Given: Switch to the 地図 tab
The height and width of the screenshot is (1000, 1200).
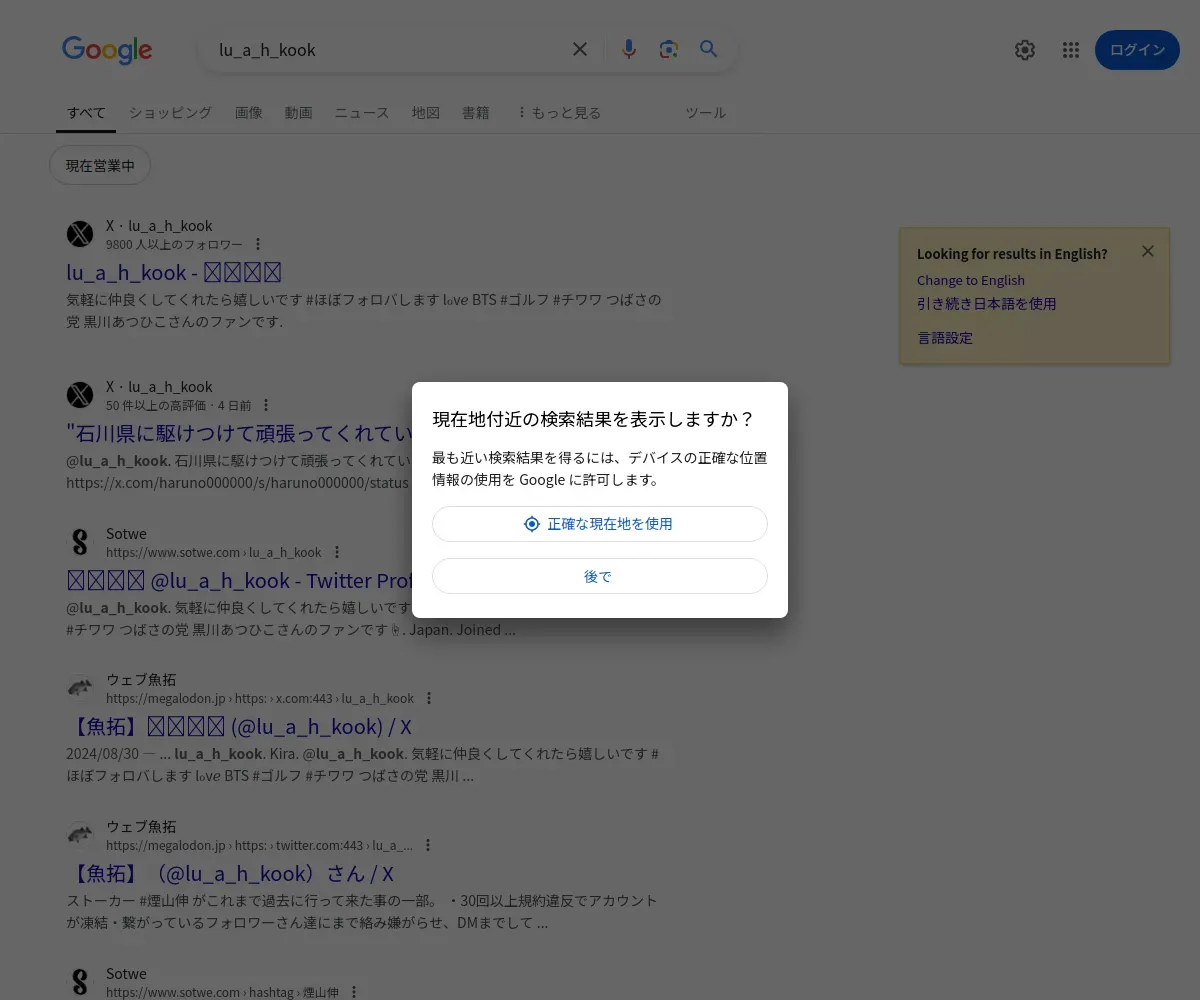Looking at the screenshot, I should [426, 113].
